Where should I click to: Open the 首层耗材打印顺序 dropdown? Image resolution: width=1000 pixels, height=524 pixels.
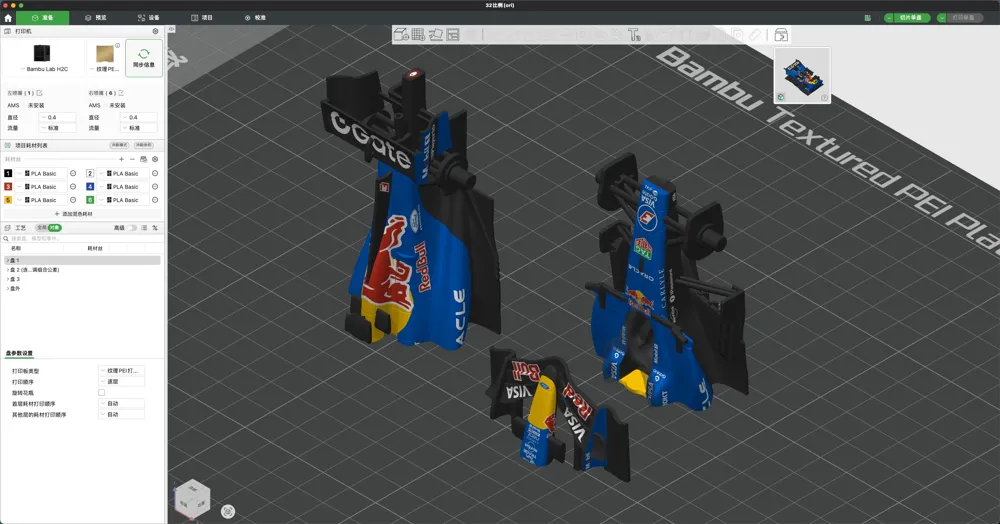pos(121,404)
